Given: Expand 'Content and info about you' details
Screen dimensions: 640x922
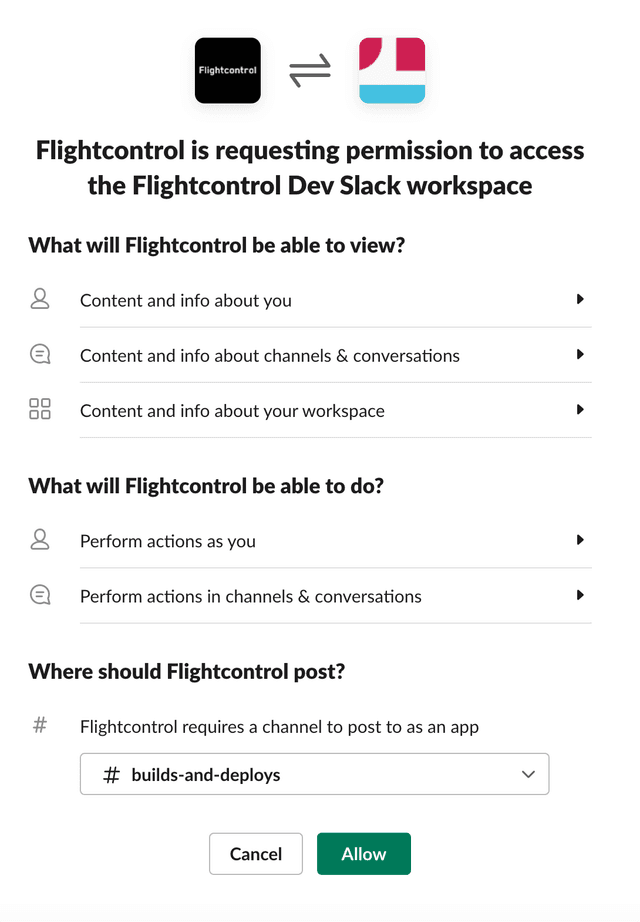Looking at the screenshot, I should point(580,299).
